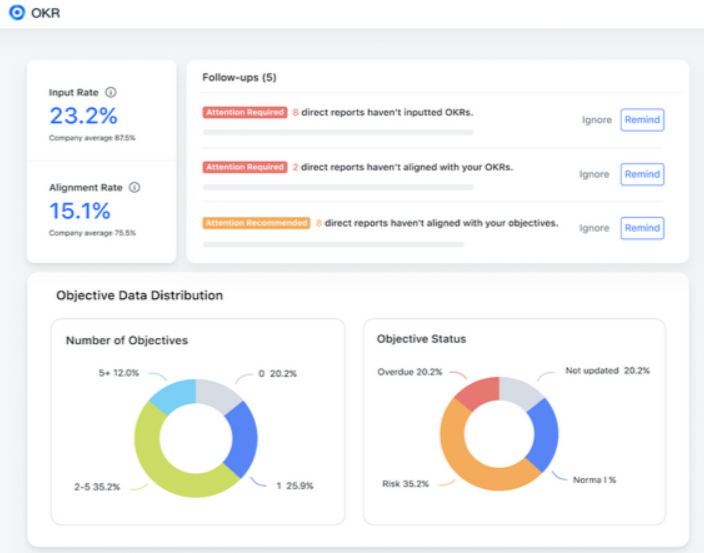The image size is (704, 553).
Task: Select the blue 1 objective donut segment
Action: [243, 440]
